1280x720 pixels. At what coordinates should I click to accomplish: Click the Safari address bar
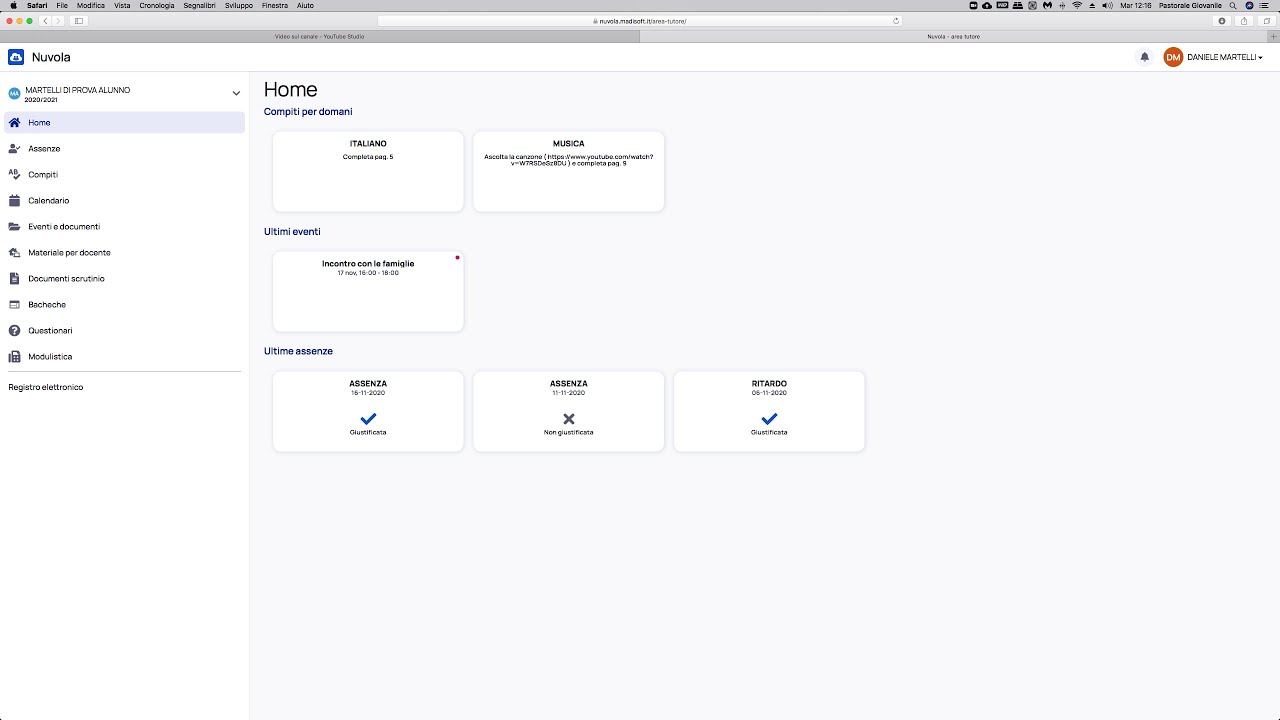tap(640, 20)
